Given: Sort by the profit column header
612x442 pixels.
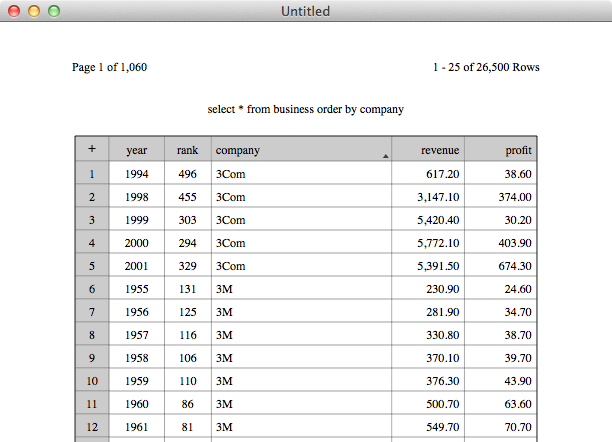Looking at the screenshot, I should [x=501, y=150].
